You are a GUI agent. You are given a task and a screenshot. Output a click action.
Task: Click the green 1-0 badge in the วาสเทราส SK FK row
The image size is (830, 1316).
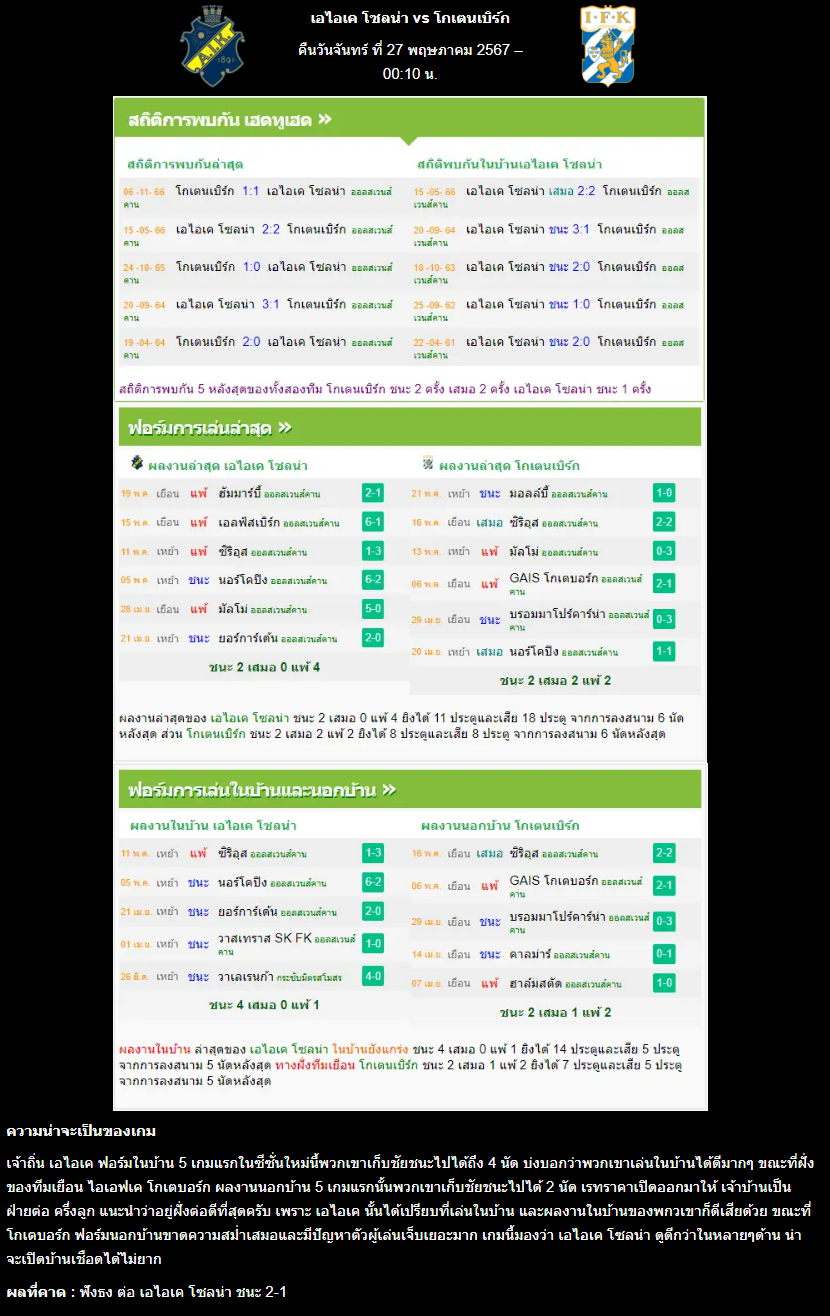pyautogui.click(x=373, y=943)
